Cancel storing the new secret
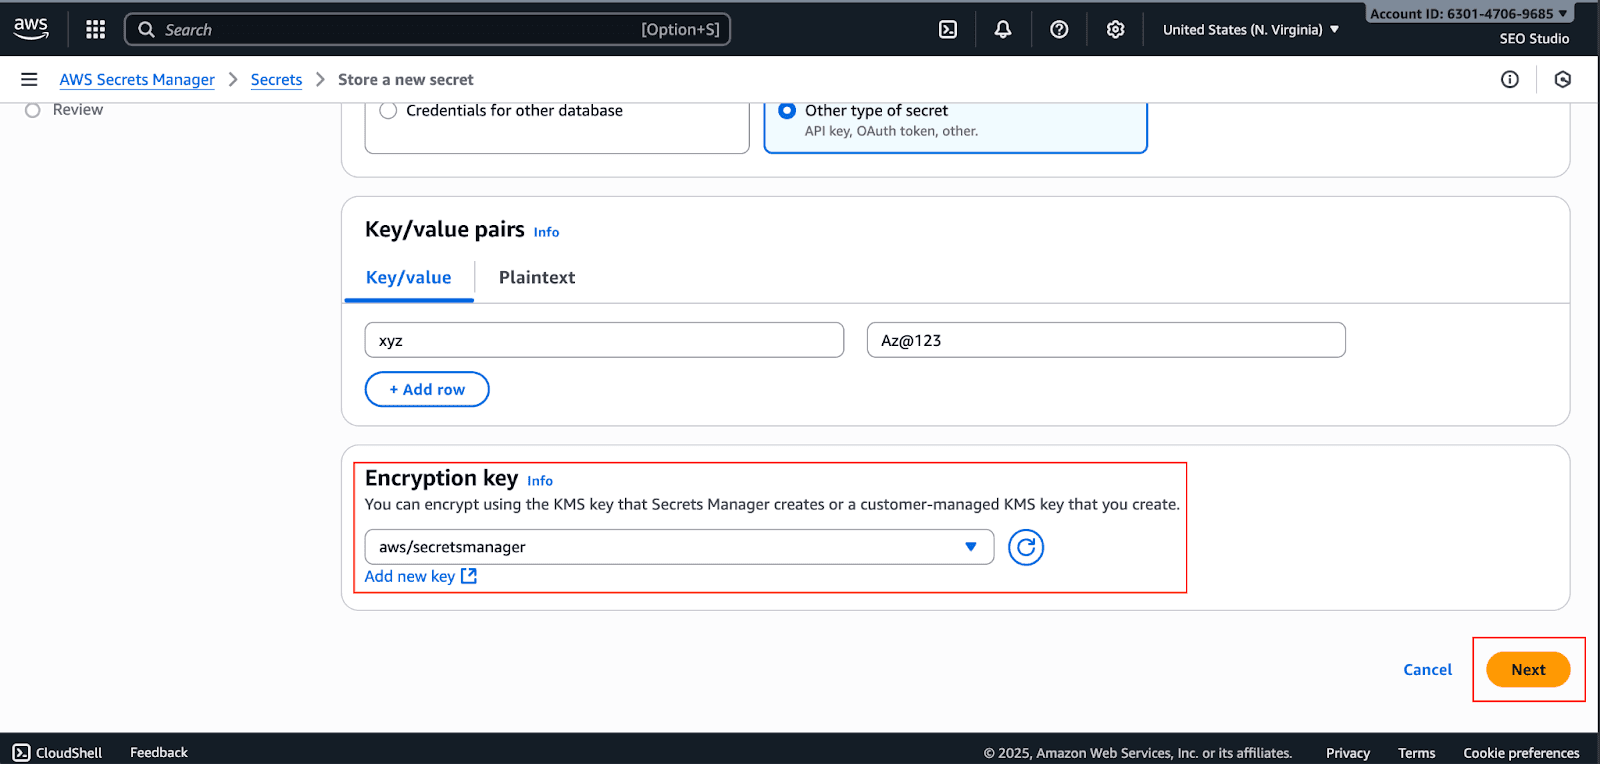 pos(1427,670)
